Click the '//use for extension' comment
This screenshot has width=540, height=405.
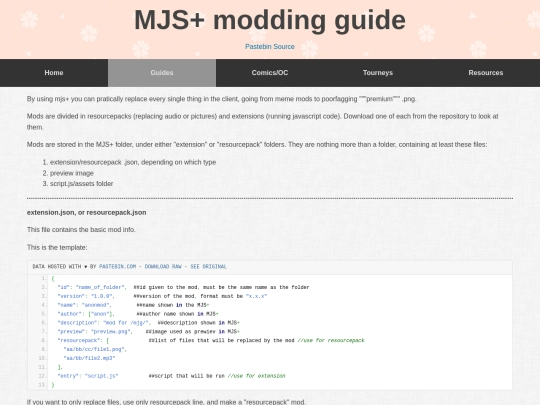coord(257,376)
